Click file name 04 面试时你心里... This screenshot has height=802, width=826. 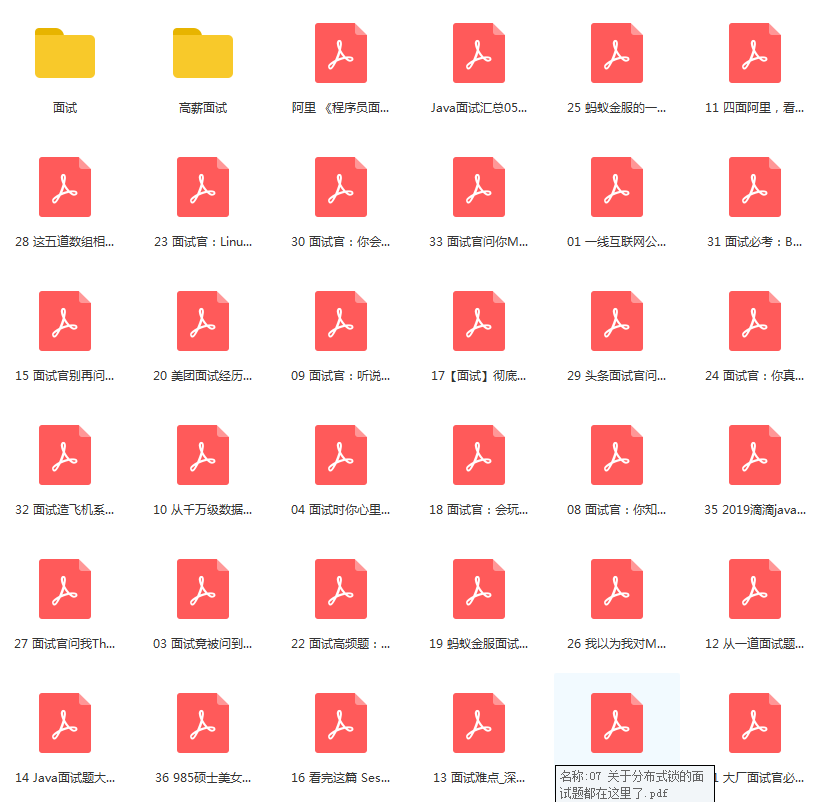click(341, 510)
